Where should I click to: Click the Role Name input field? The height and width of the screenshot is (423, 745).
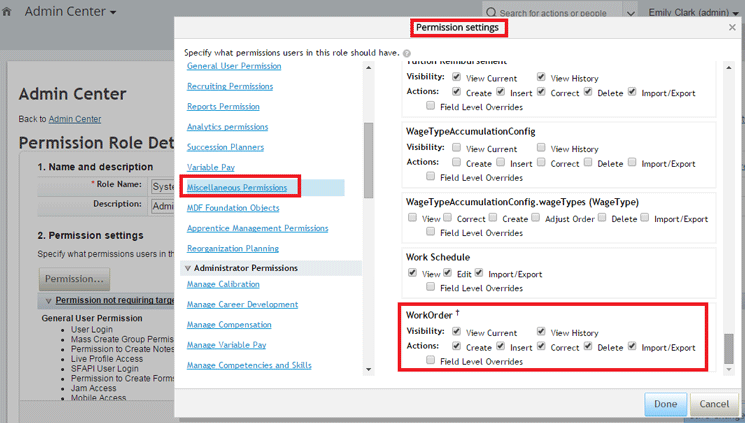tap(162, 186)
